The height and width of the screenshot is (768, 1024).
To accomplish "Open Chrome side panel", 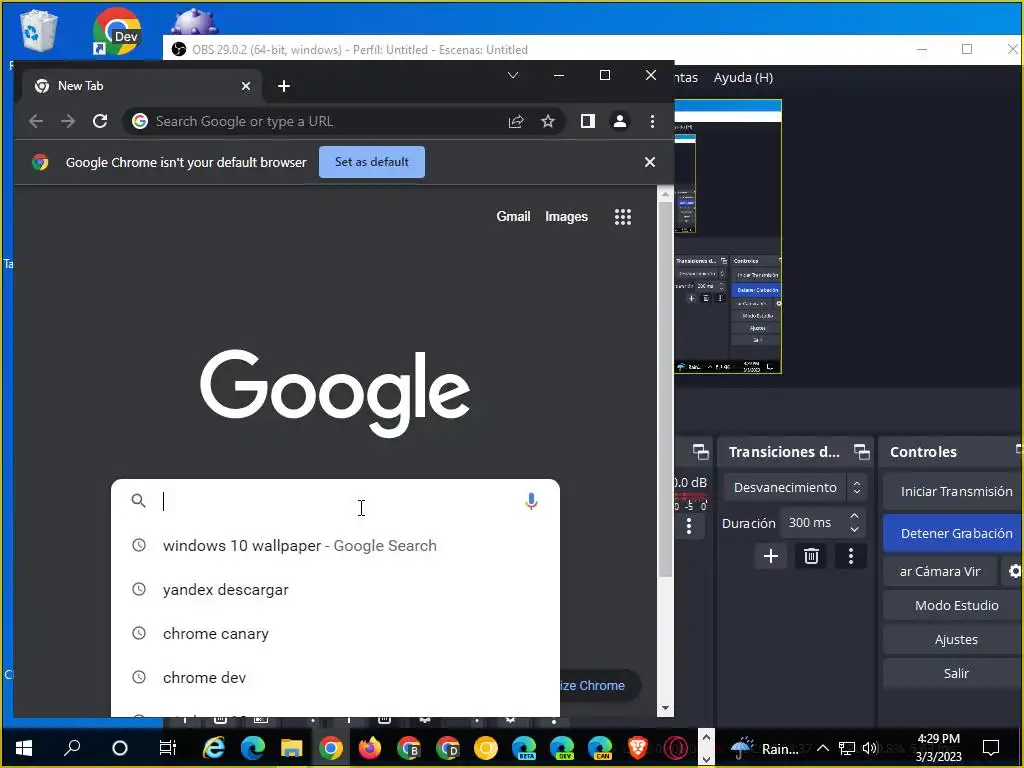I will [x=588, y=121].
